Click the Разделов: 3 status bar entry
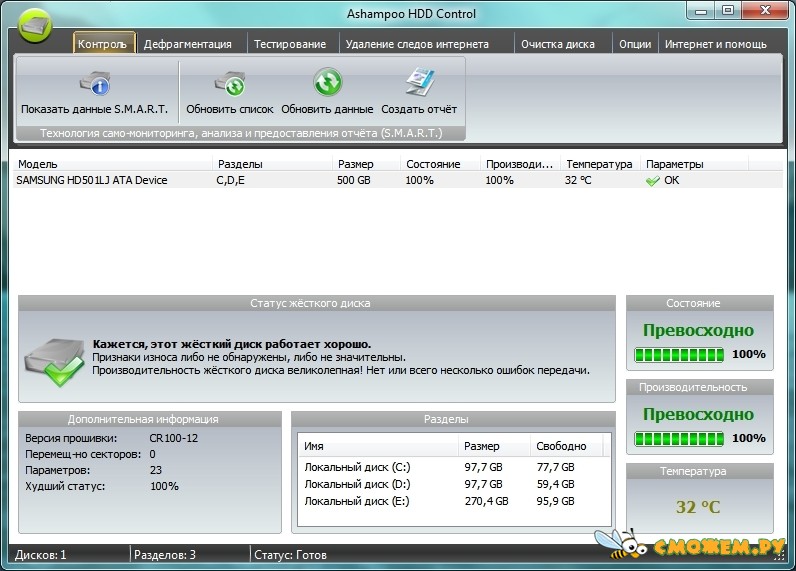 point(164,555)
